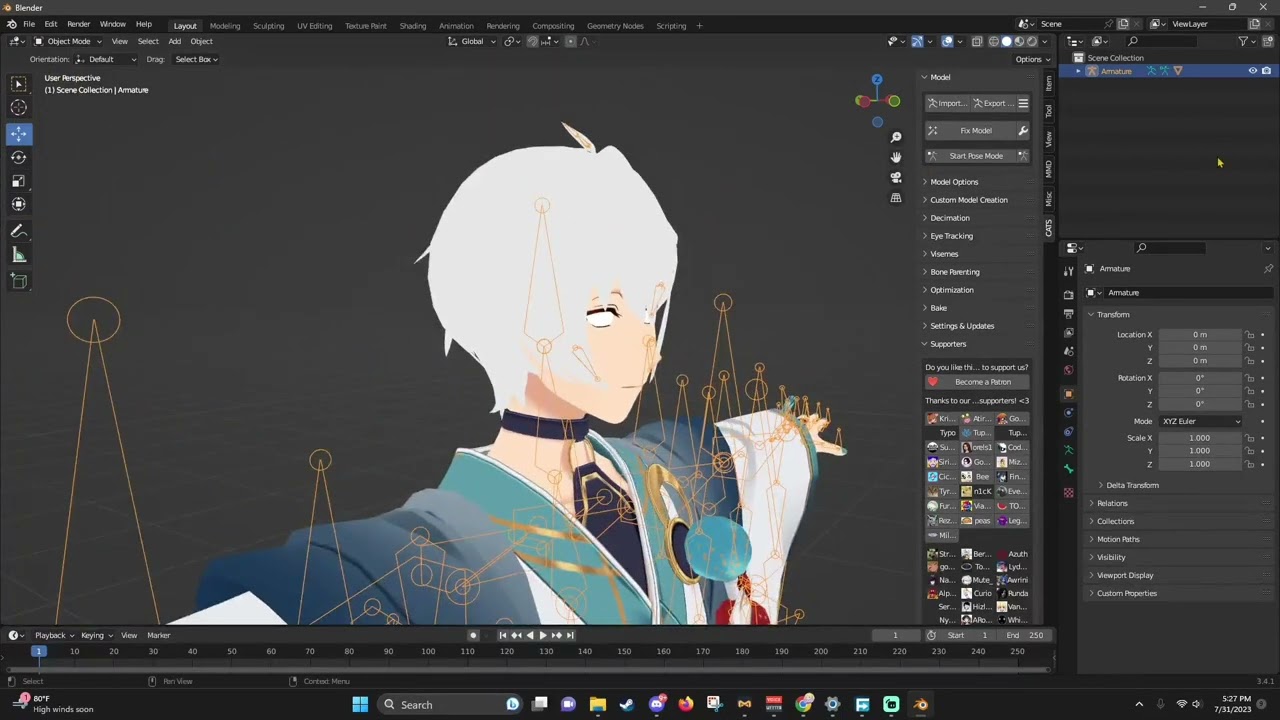Open the Render menu
This screenshot has height=720, width=1280.
79,24
